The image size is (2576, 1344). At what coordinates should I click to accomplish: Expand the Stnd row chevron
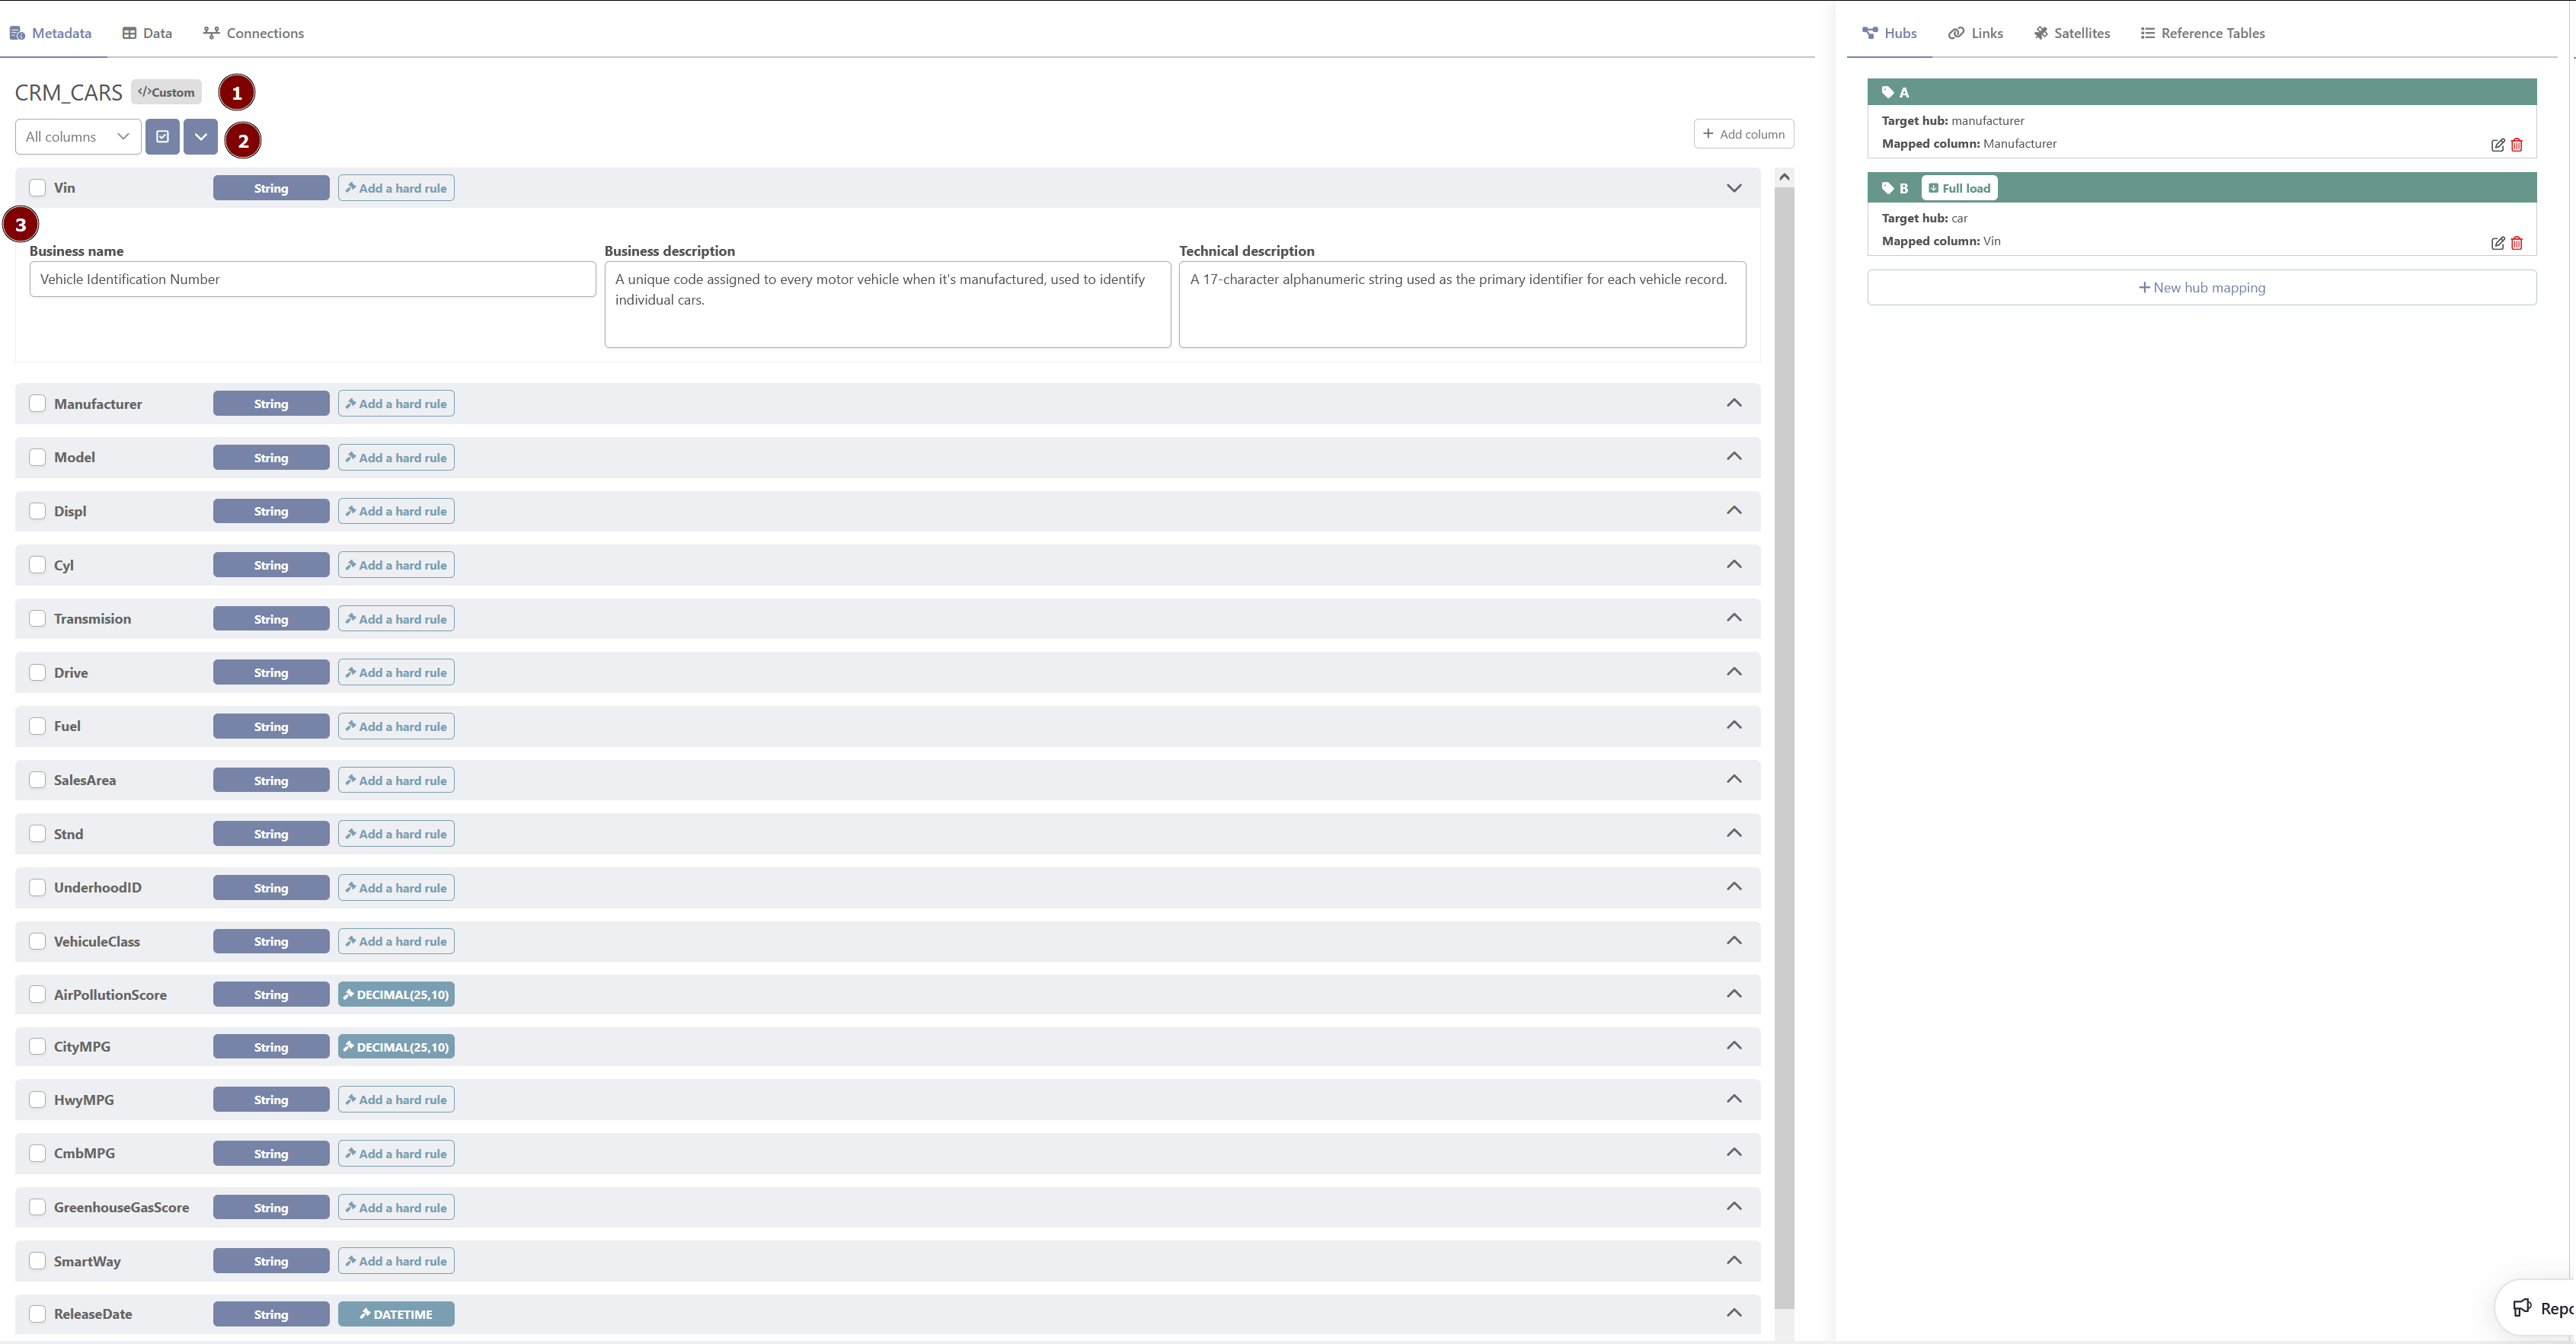tap(1734, 833)
